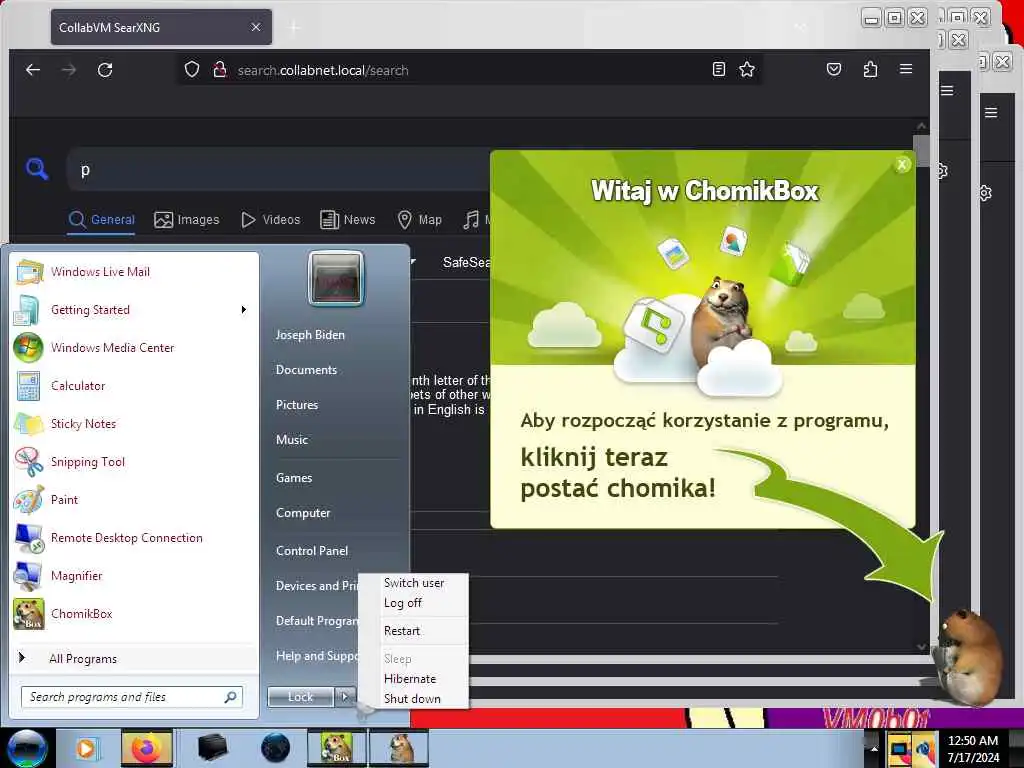Image resolution: width=1024 pixels, height=768 pixels.
Task: Click the tracking protection shield icon
Action: (x=191, y=69)
